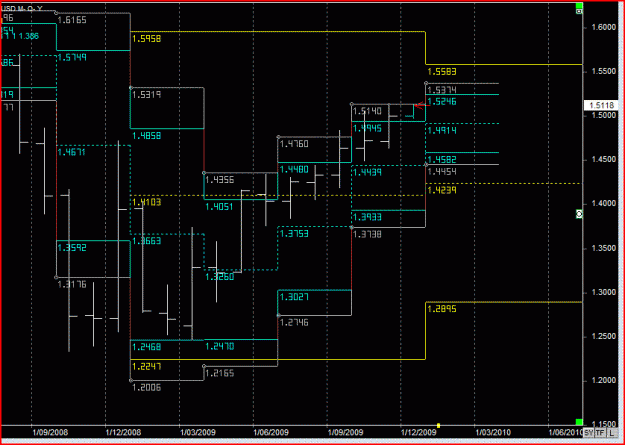Click circular marker on price axis near 1.4000

click(x=579, y=214)
